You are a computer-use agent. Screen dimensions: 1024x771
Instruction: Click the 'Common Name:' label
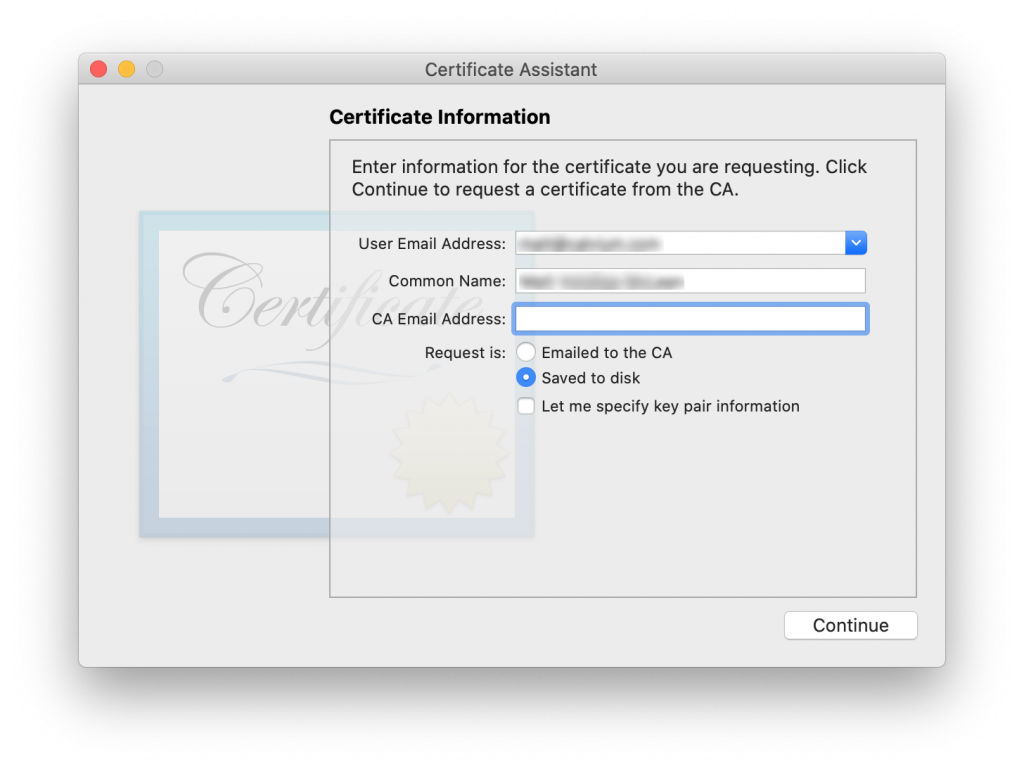pos(447,281)
